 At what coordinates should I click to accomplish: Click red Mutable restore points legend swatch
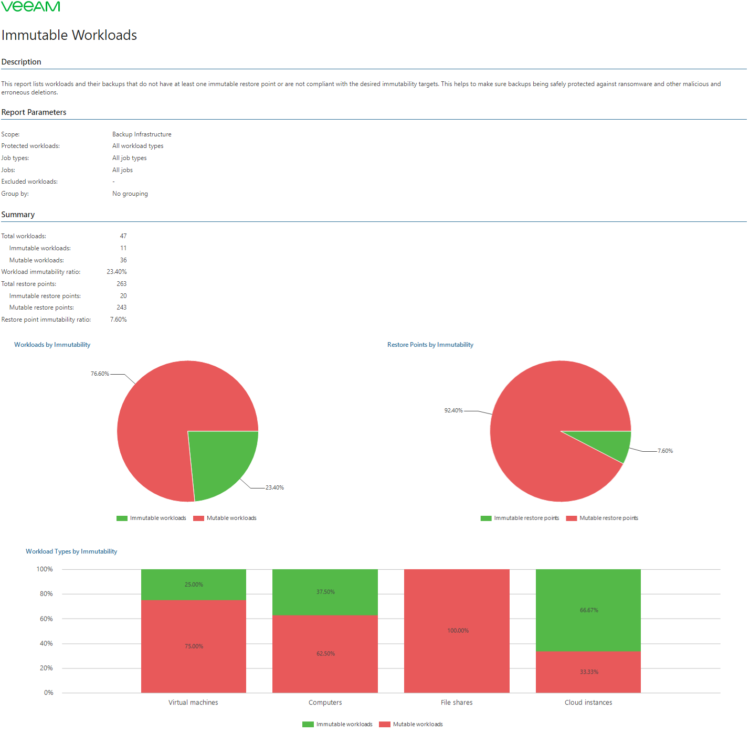571,518
